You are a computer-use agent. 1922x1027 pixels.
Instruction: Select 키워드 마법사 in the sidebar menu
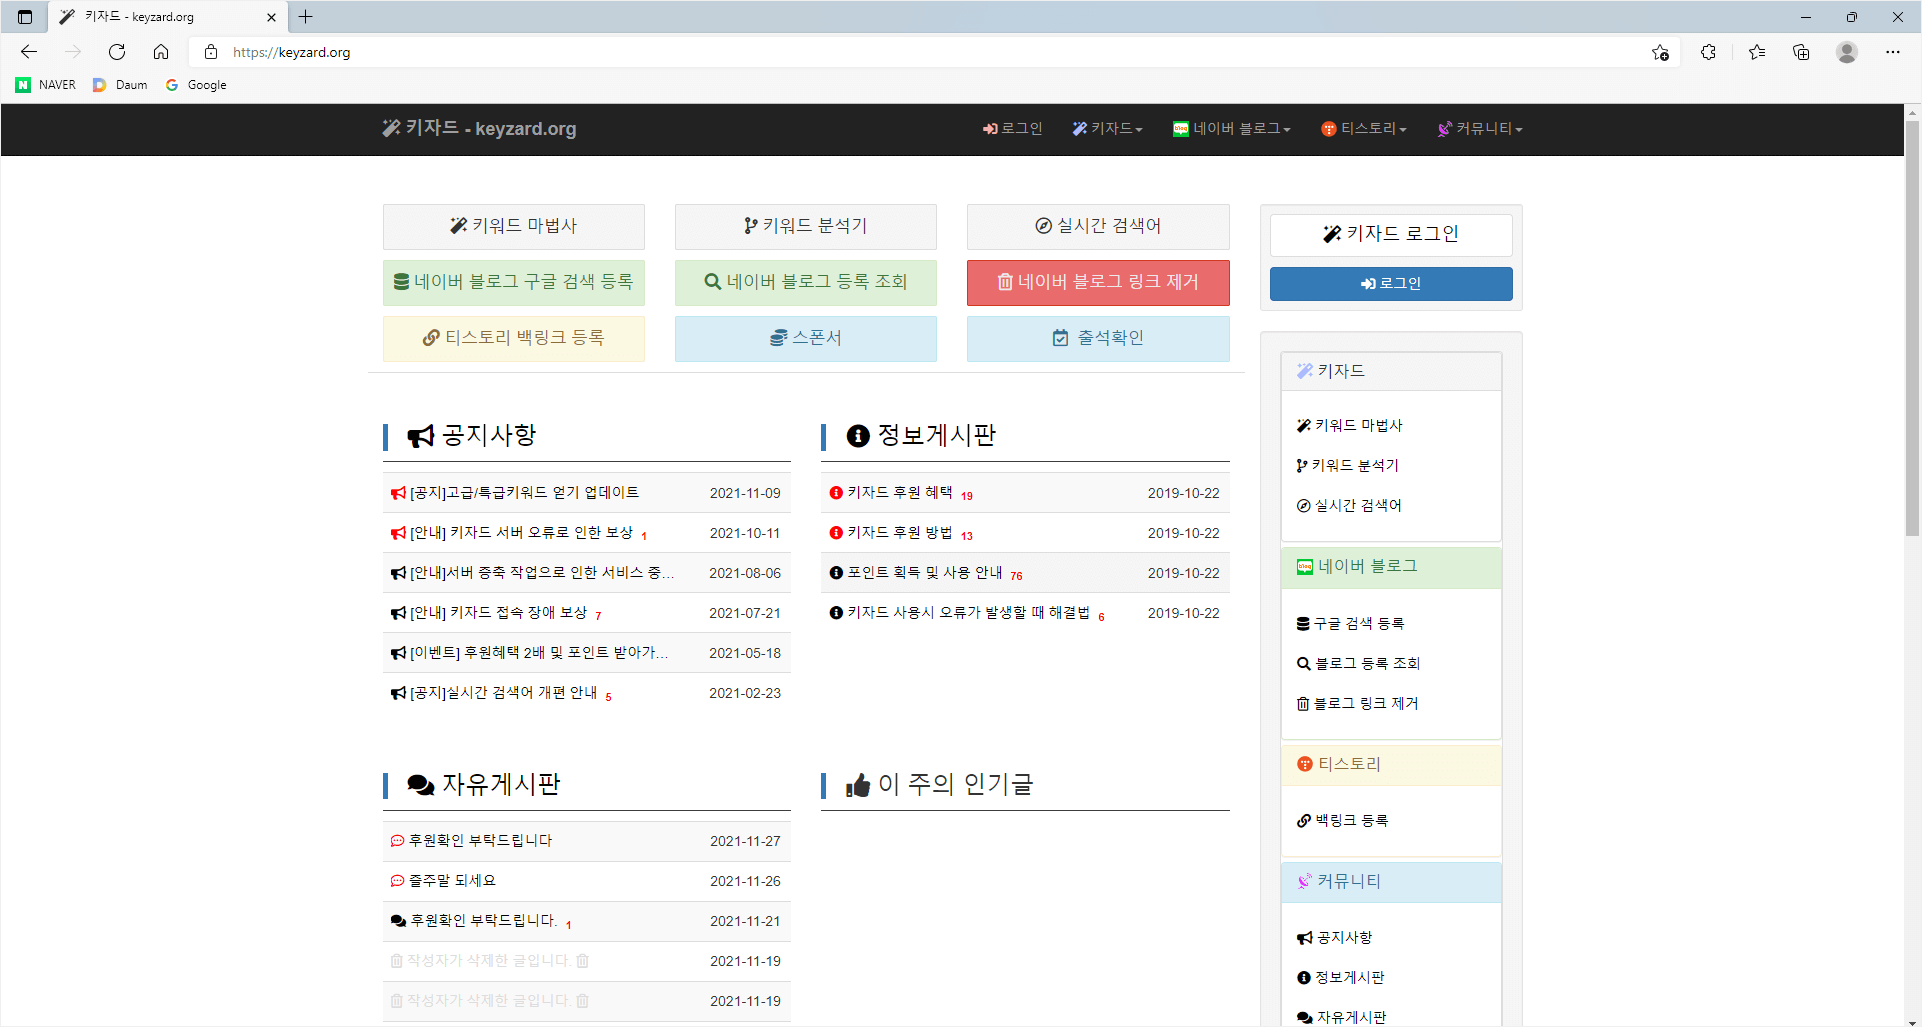(x=1350, y=426)
